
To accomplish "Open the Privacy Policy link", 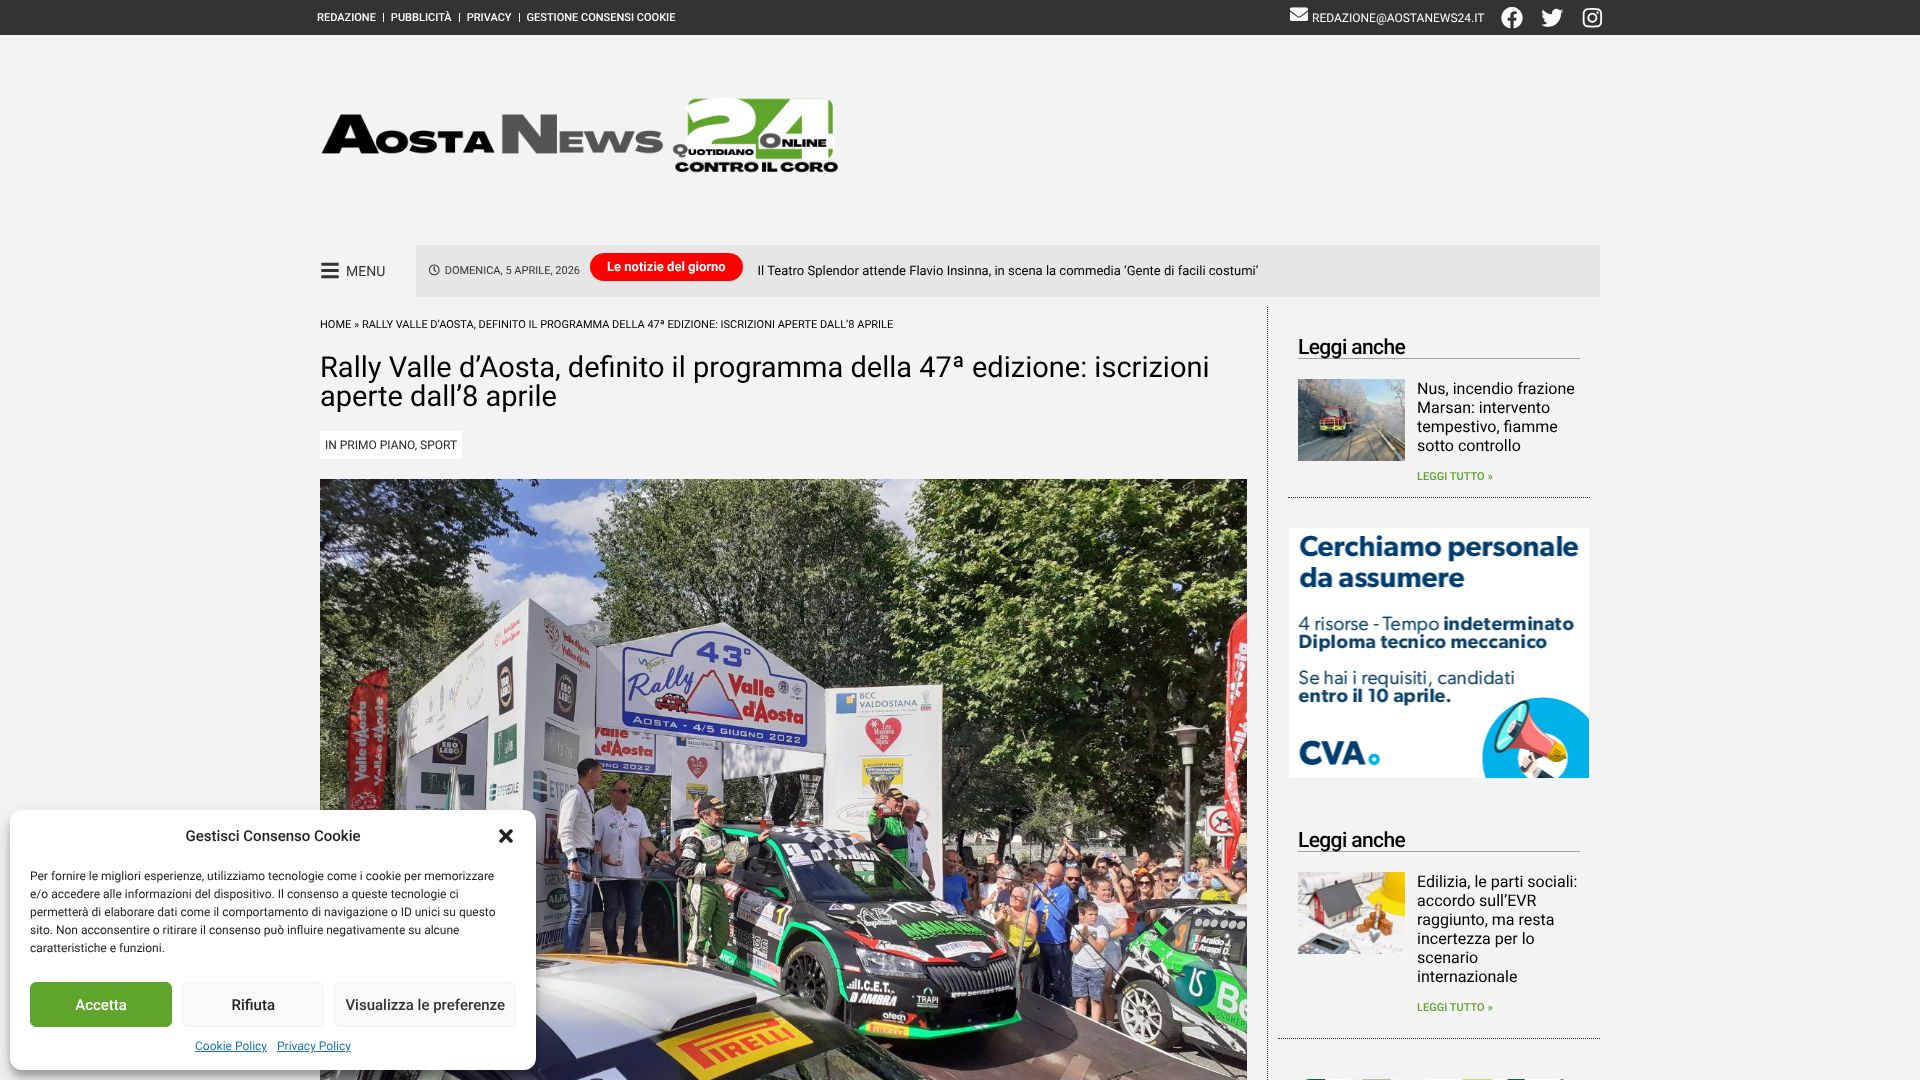I will click(x=313, y=1046).
